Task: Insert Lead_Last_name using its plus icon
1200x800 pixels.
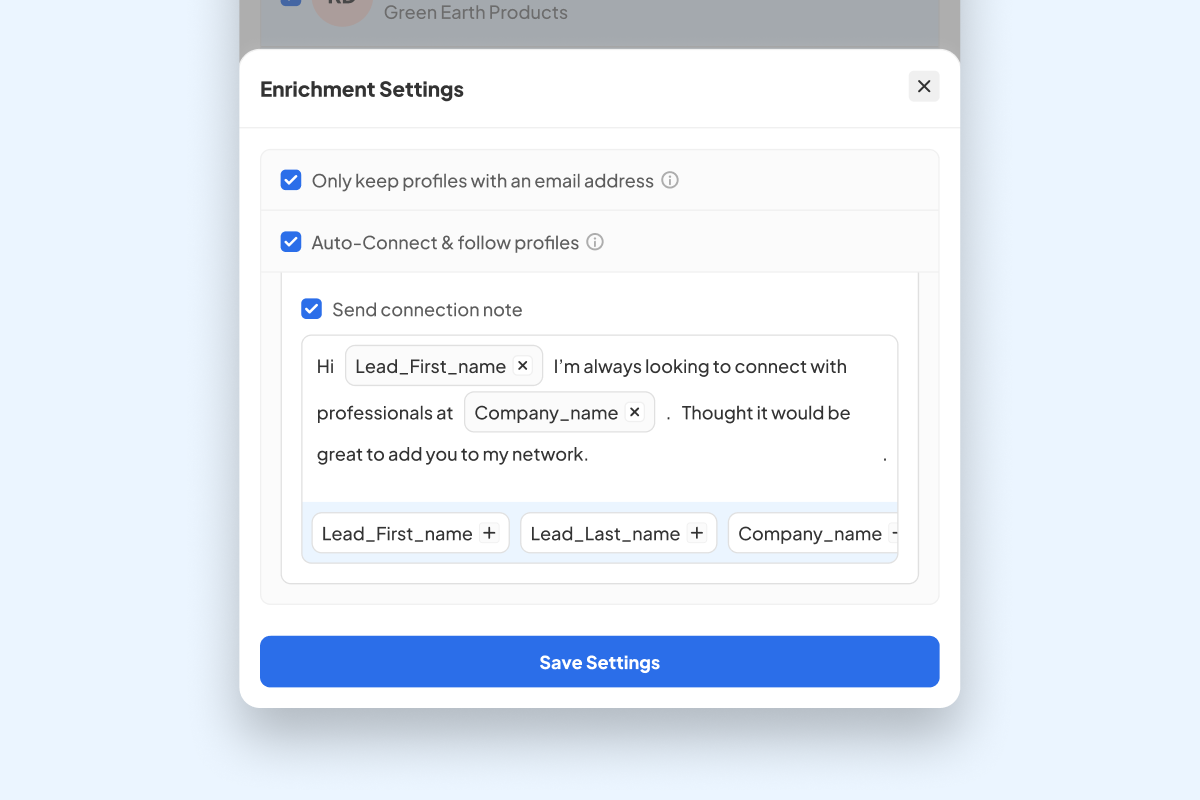Action: click(x=697, y=533)
